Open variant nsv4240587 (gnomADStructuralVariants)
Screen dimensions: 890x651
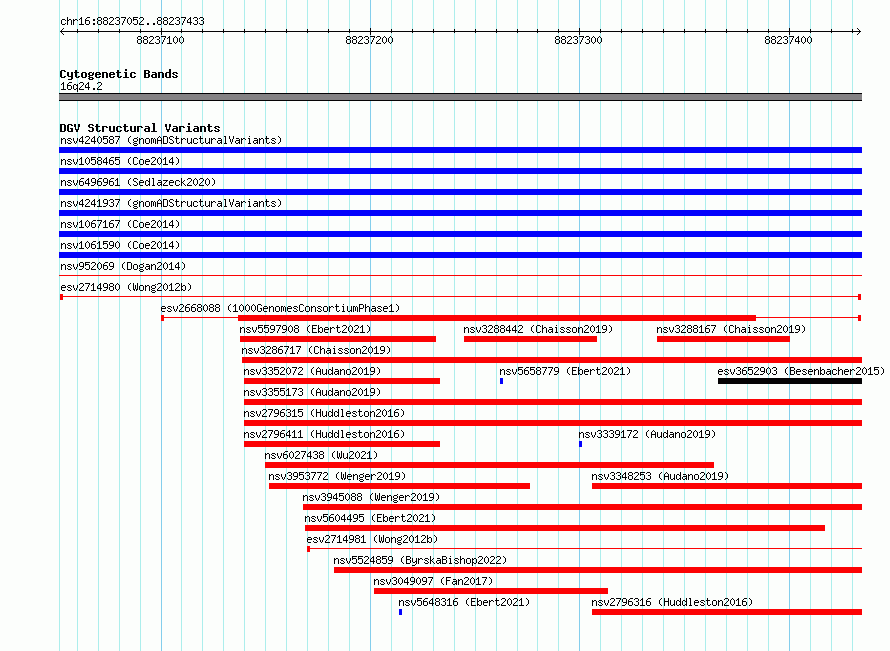click(x=171, y=140)
